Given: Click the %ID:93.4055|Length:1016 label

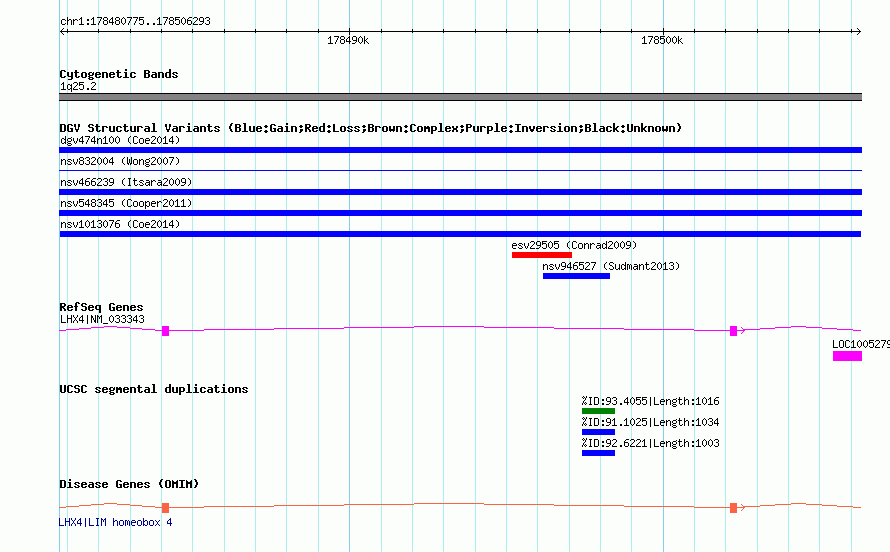Looking at the screenshot, I should (650, 401).
